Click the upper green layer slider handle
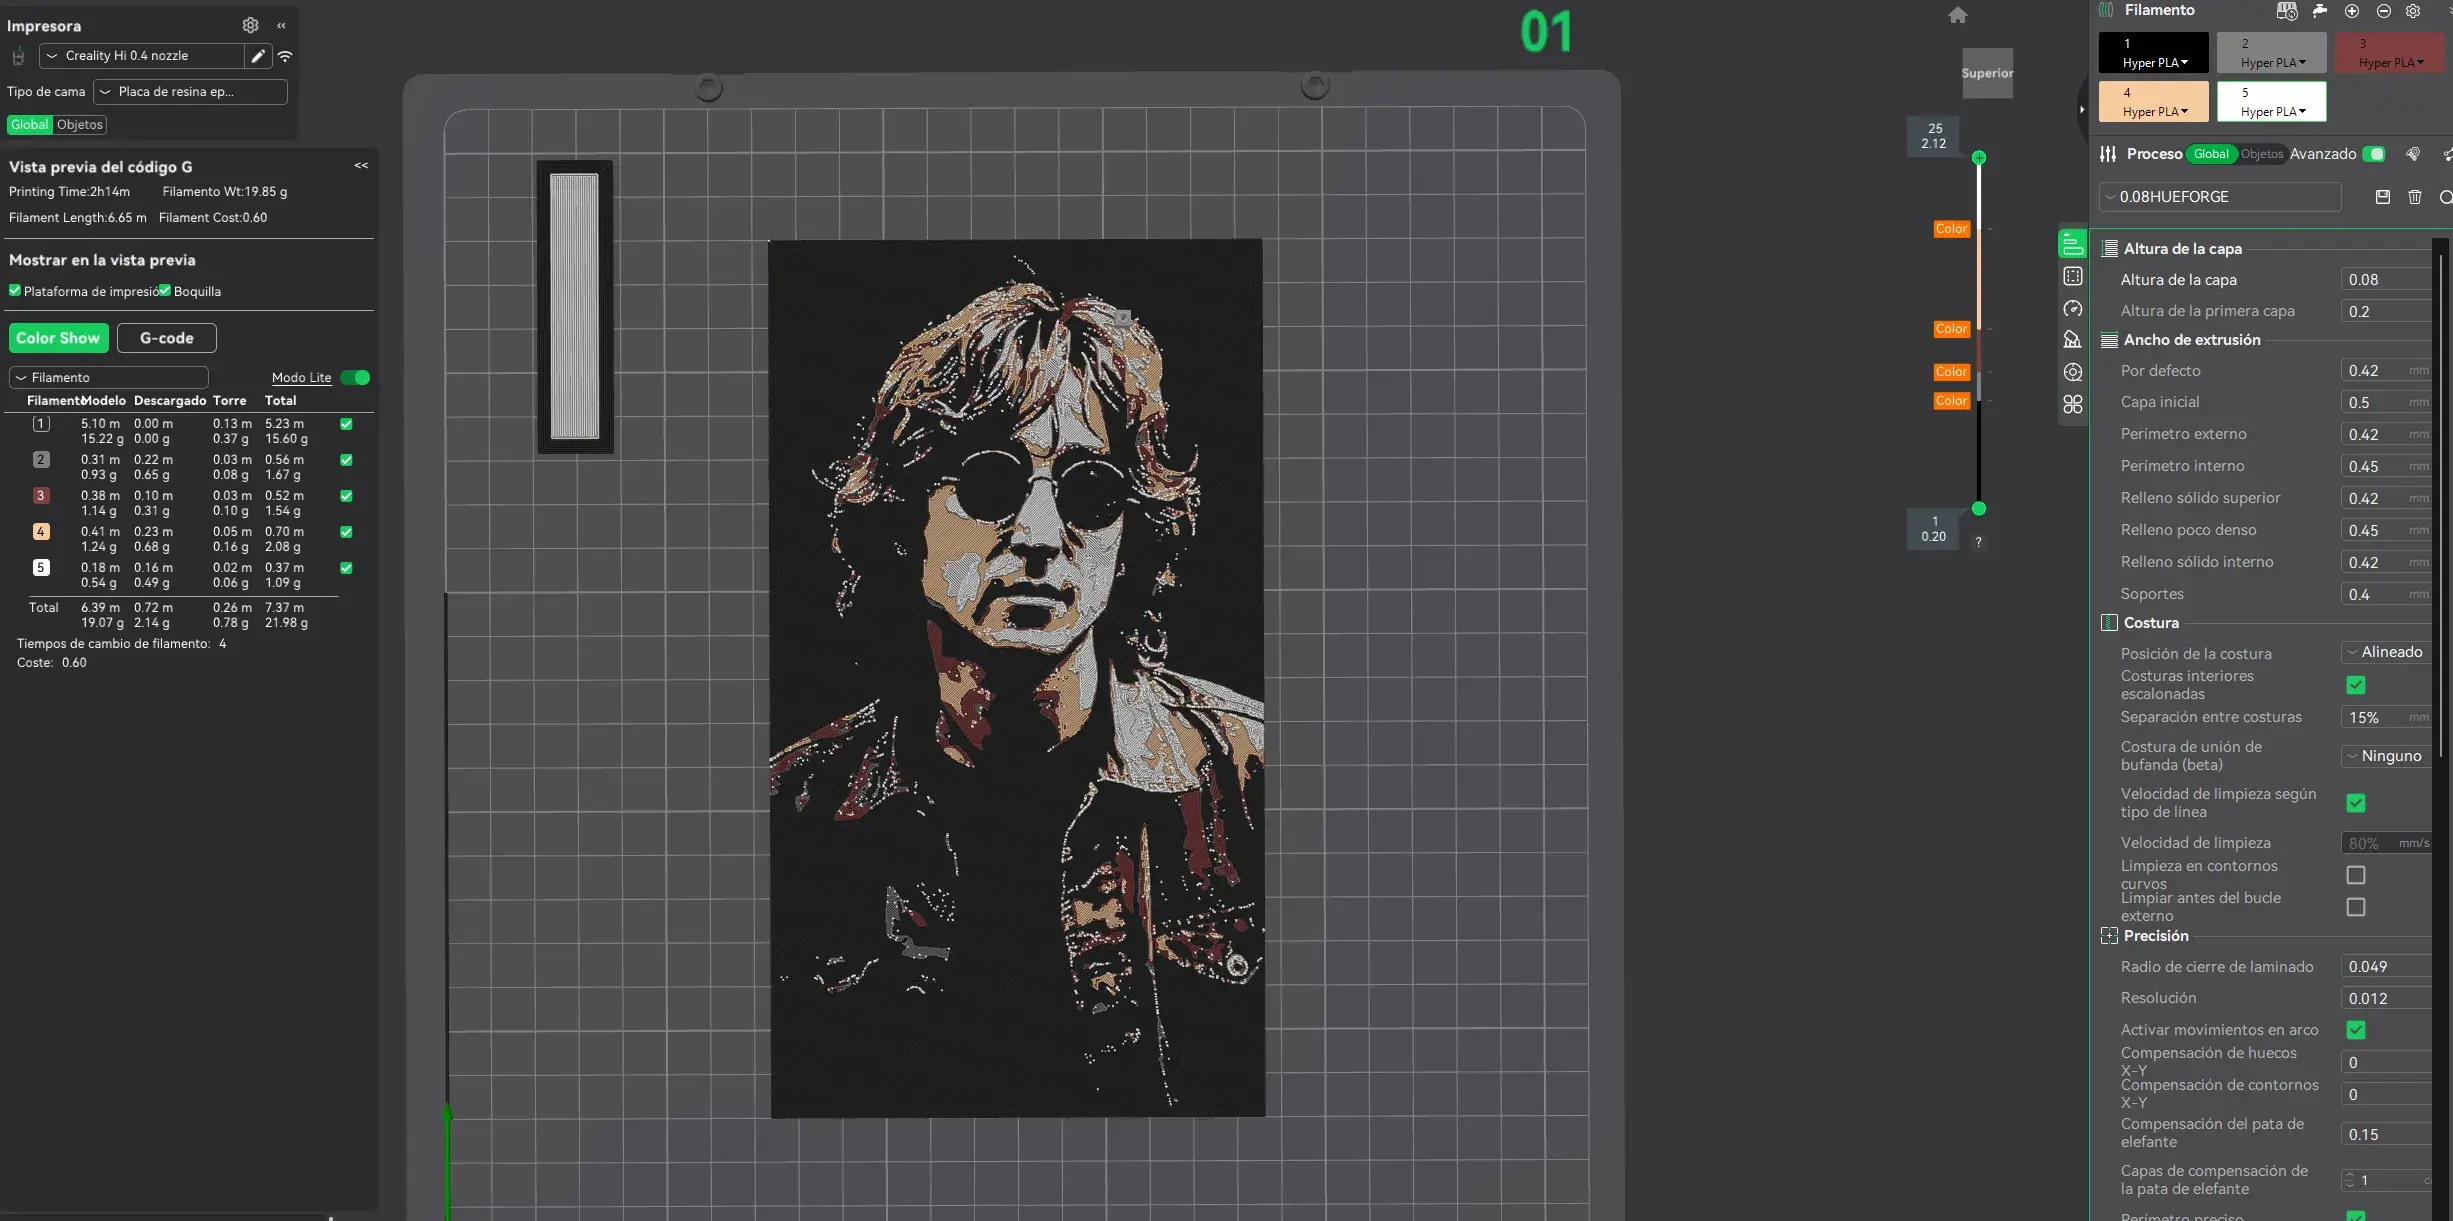This screenshot has width=2453, height=1221. 1979,158
